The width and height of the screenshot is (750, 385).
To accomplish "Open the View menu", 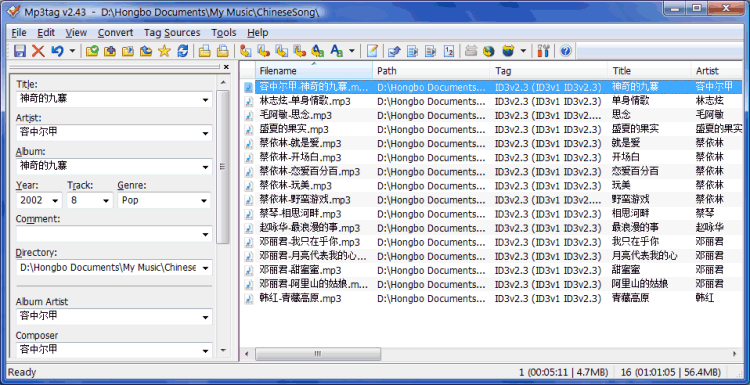I will 76,33.
